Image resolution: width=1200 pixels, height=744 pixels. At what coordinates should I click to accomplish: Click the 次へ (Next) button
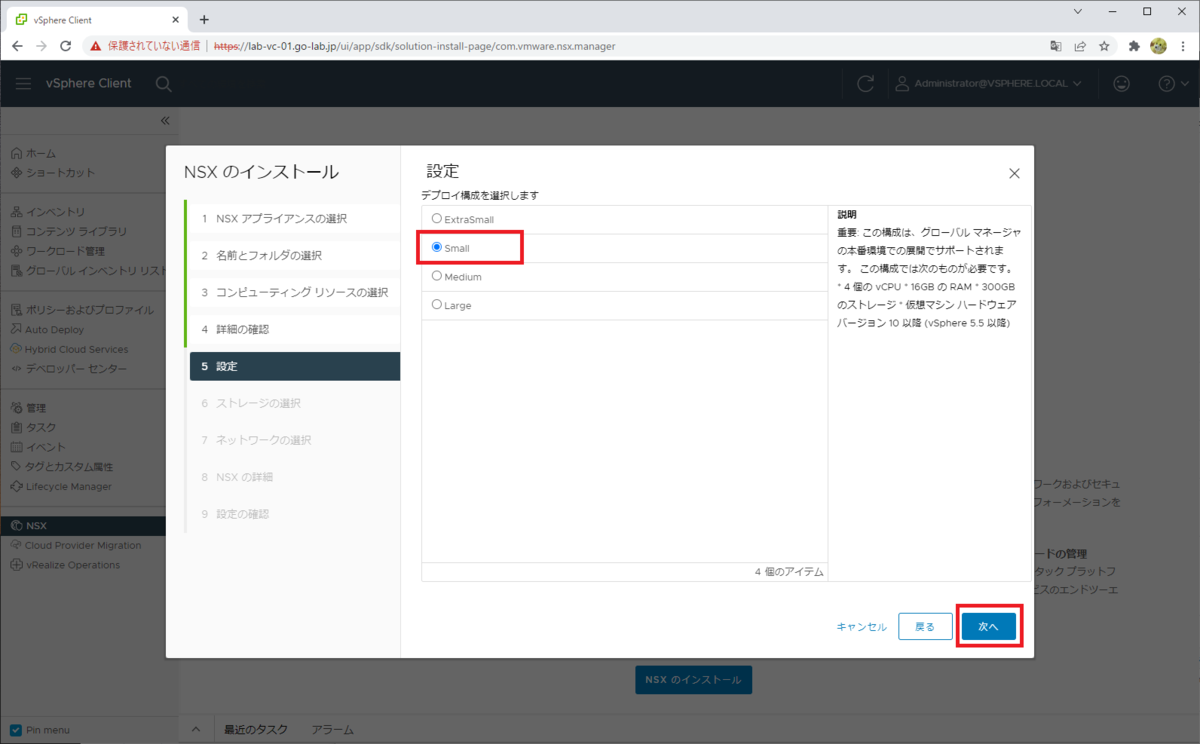(988, 626)
